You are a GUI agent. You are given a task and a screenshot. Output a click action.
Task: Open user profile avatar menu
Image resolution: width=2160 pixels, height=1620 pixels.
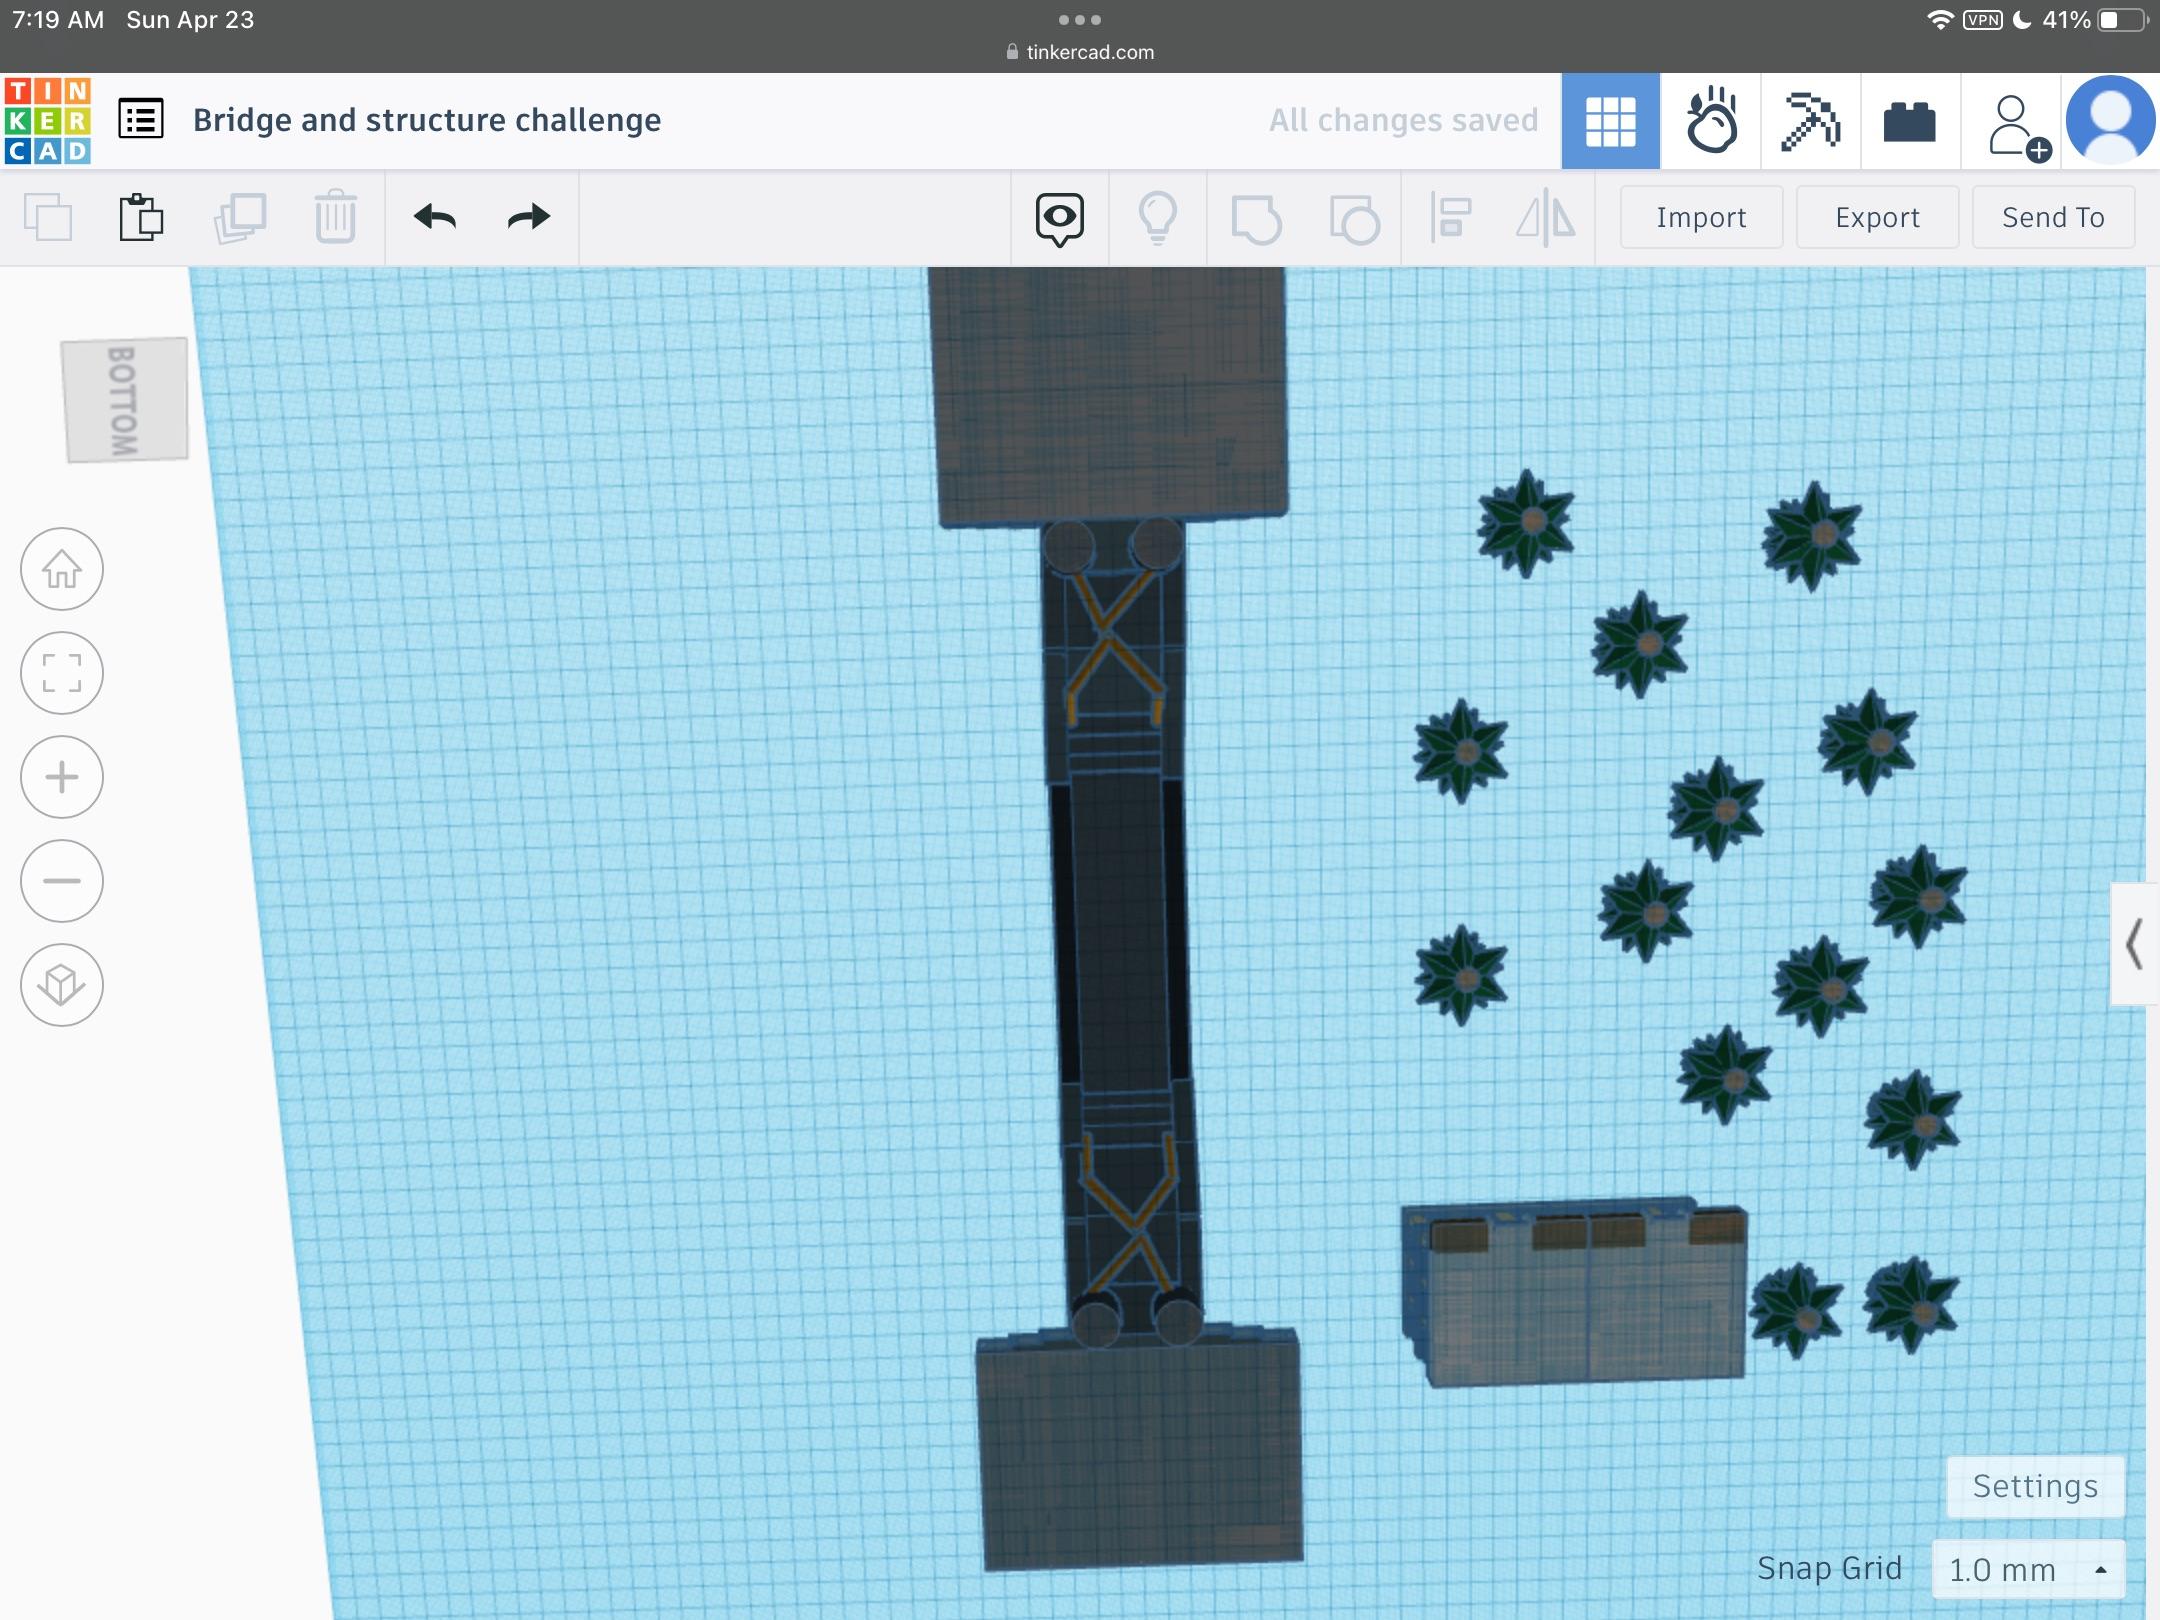2110,120
